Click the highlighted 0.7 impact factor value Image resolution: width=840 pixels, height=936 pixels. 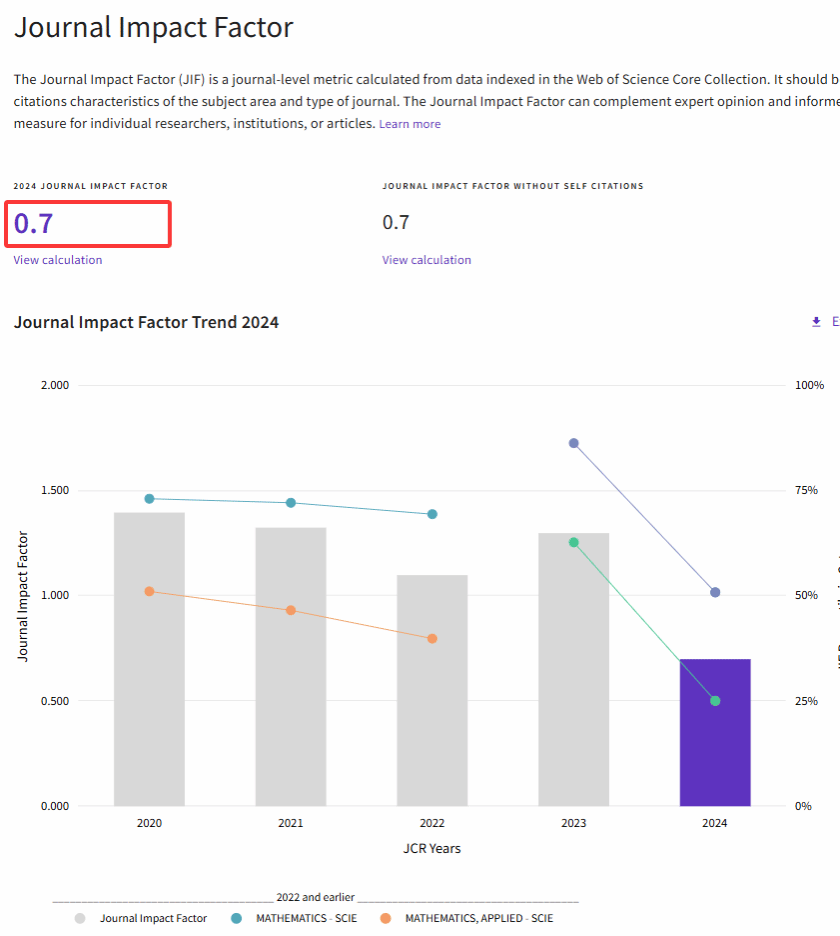coord(34,224)
